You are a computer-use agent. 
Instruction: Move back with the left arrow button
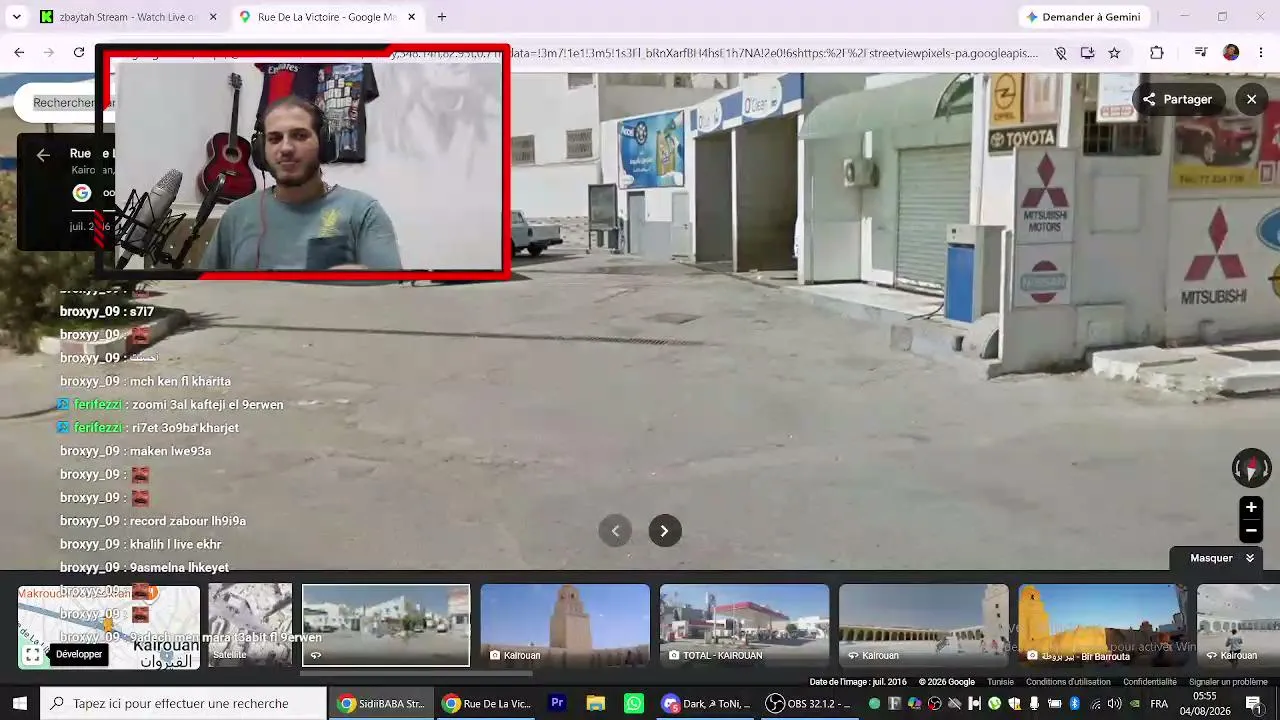(x=615, y=531)
